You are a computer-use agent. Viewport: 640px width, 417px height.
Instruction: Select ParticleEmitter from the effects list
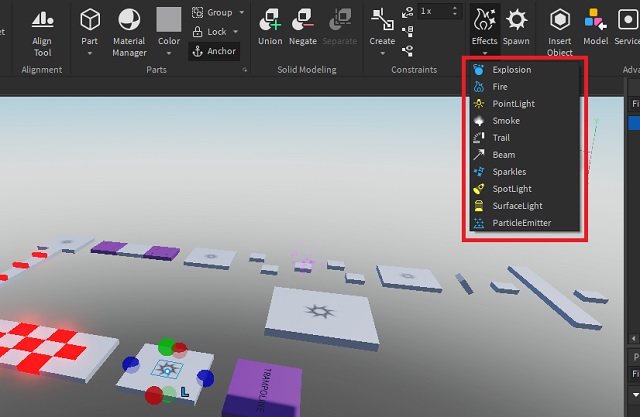521,223
